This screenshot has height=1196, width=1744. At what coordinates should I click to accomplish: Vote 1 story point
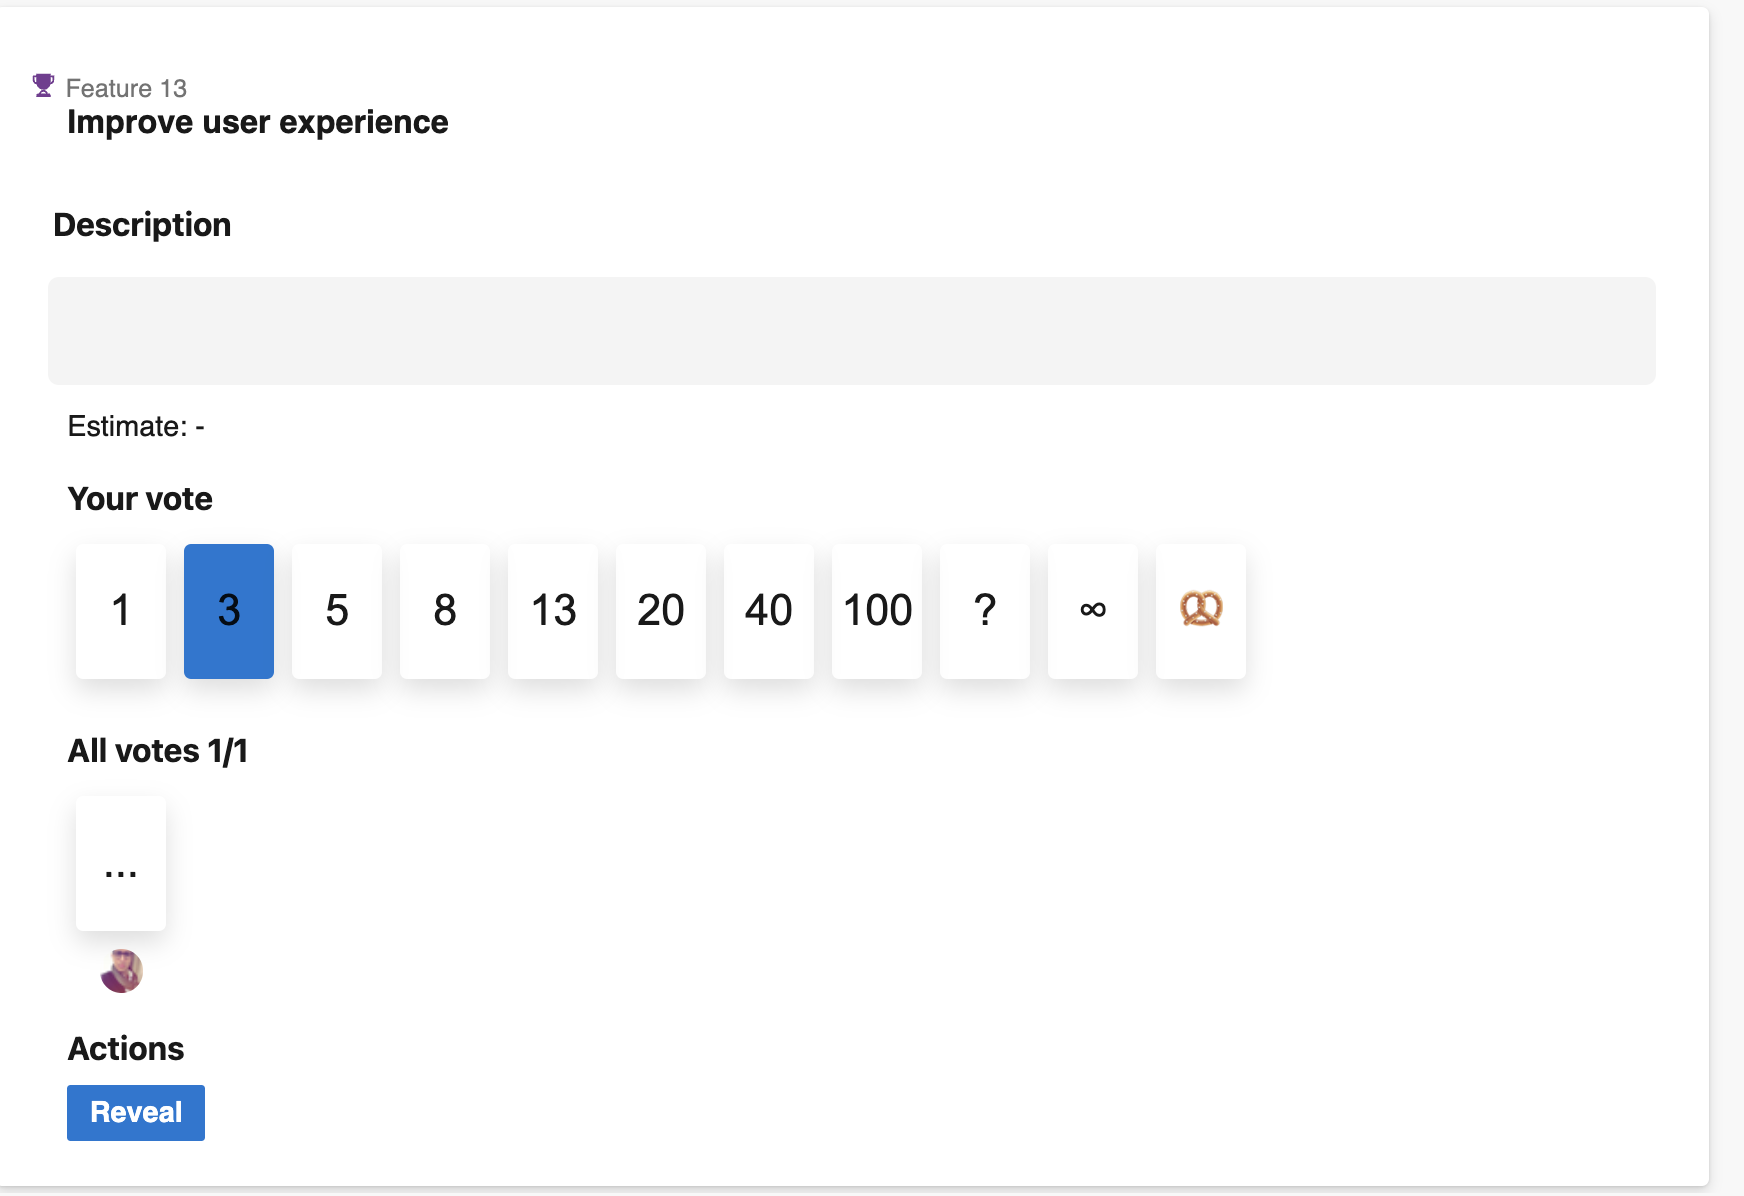[121, 611]
